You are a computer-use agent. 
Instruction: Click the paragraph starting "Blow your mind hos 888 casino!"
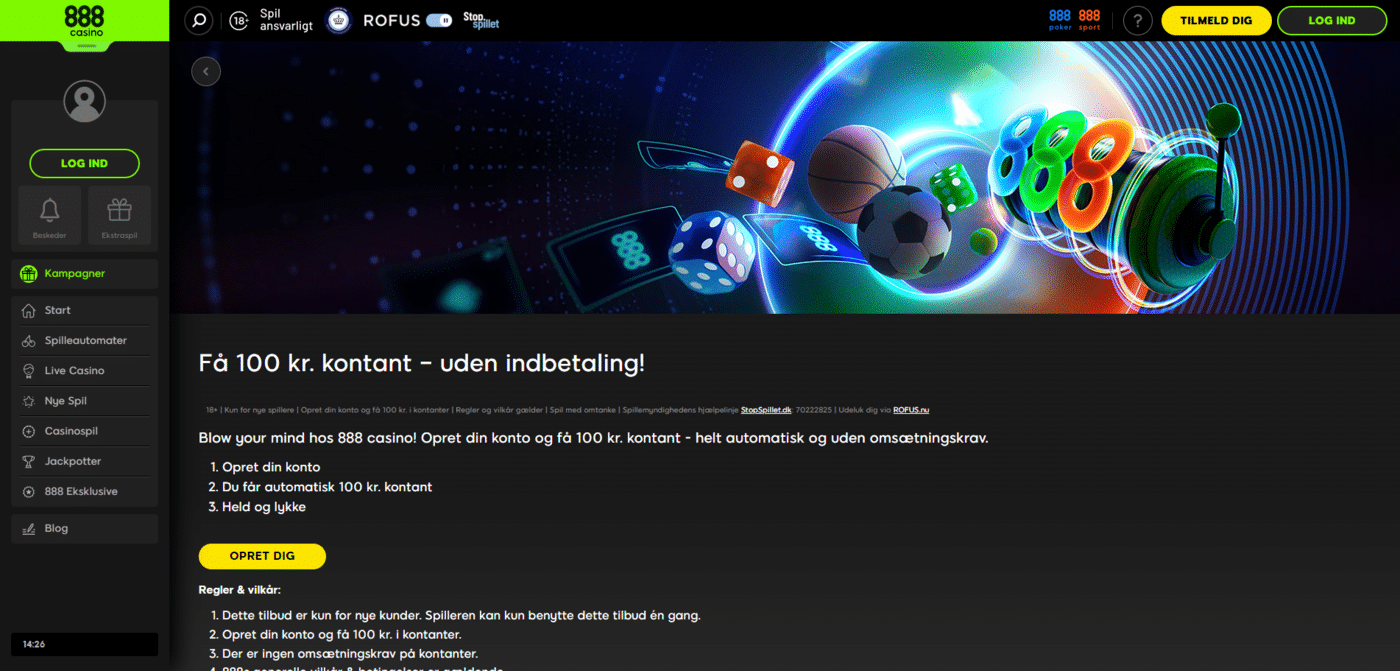coord(593,438)
